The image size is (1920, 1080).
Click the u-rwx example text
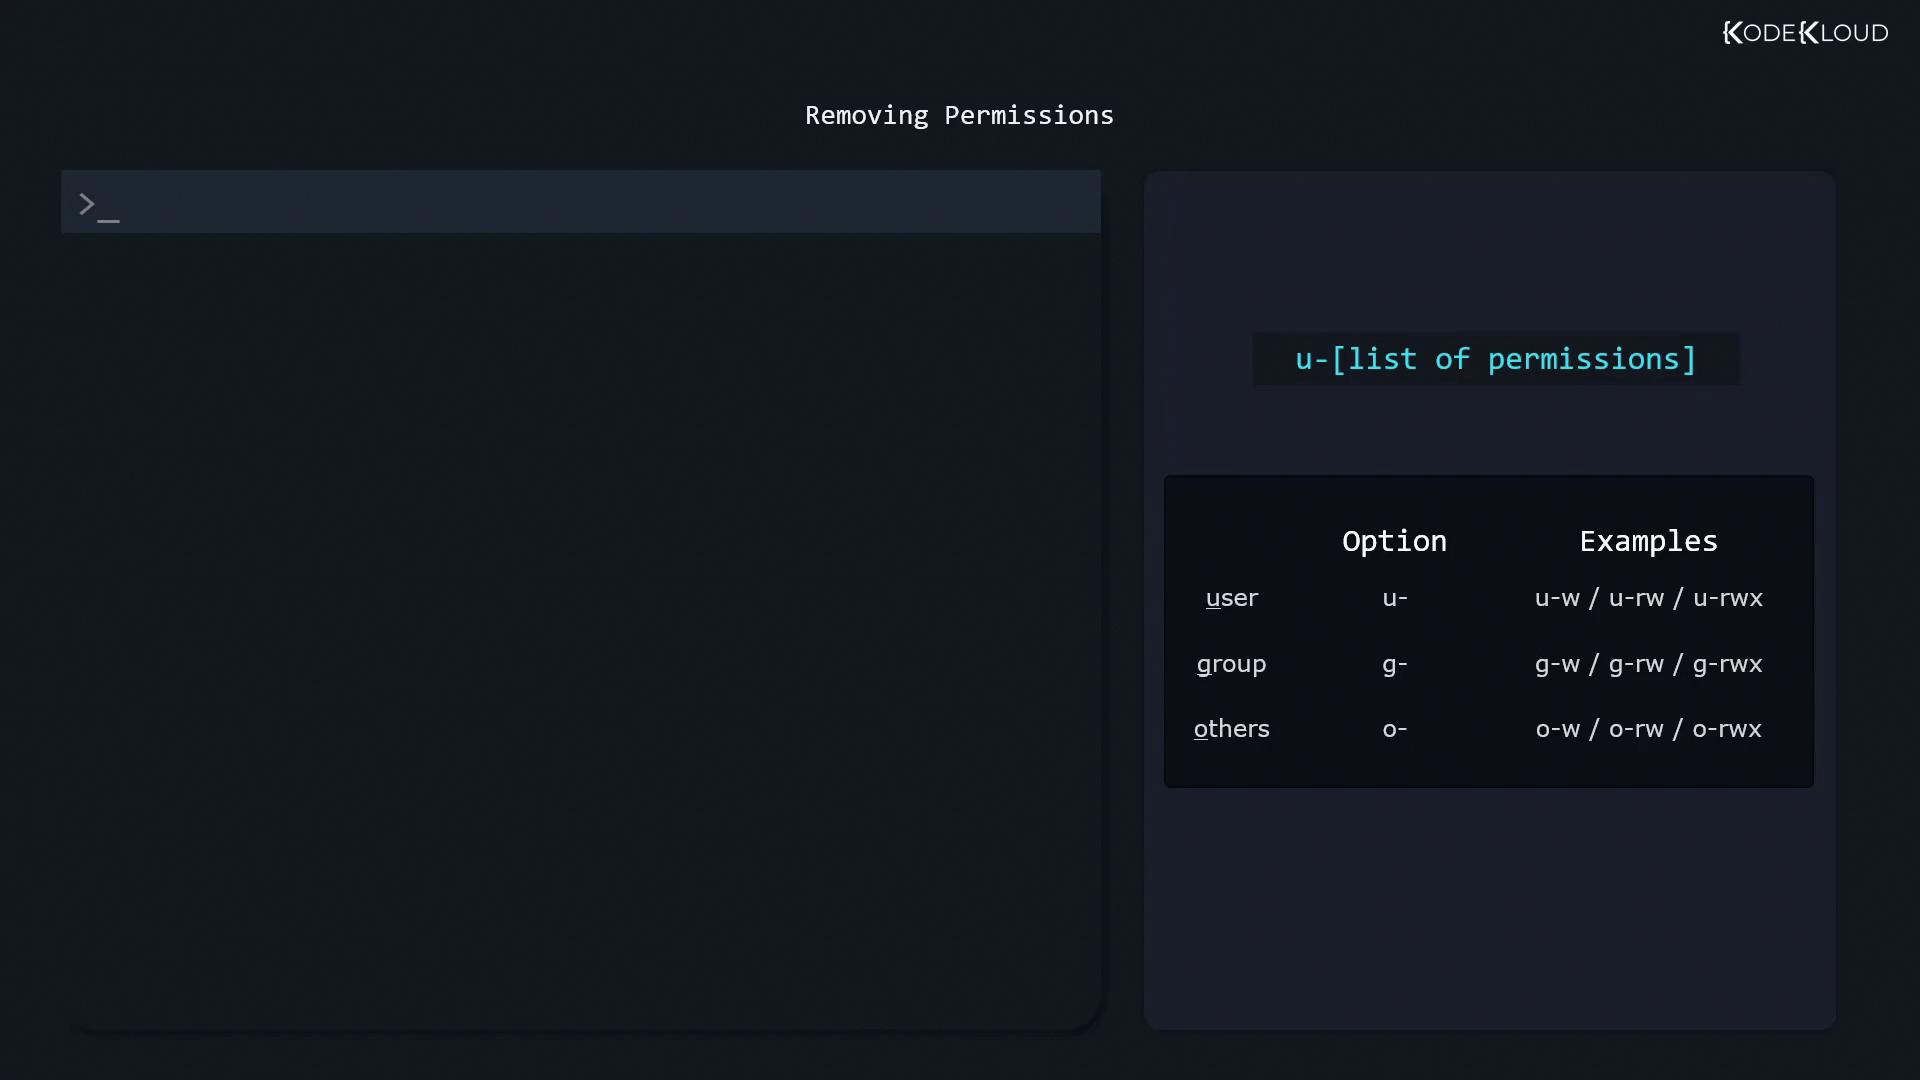click(x=1727, y=598)
